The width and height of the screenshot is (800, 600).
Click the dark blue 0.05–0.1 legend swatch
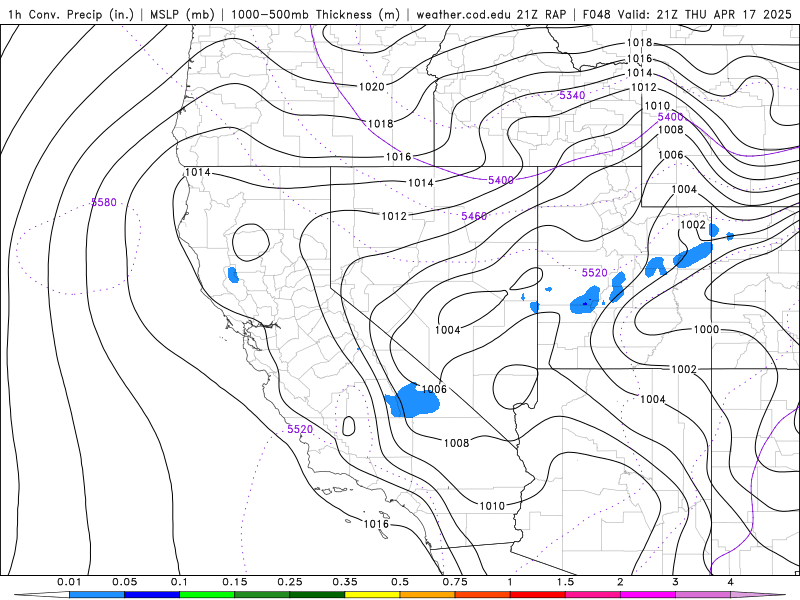click(x=152, y=595)
